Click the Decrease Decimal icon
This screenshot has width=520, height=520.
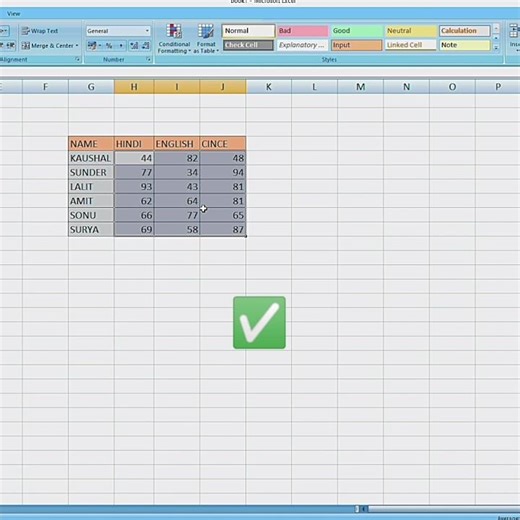[x=145, y=45]
